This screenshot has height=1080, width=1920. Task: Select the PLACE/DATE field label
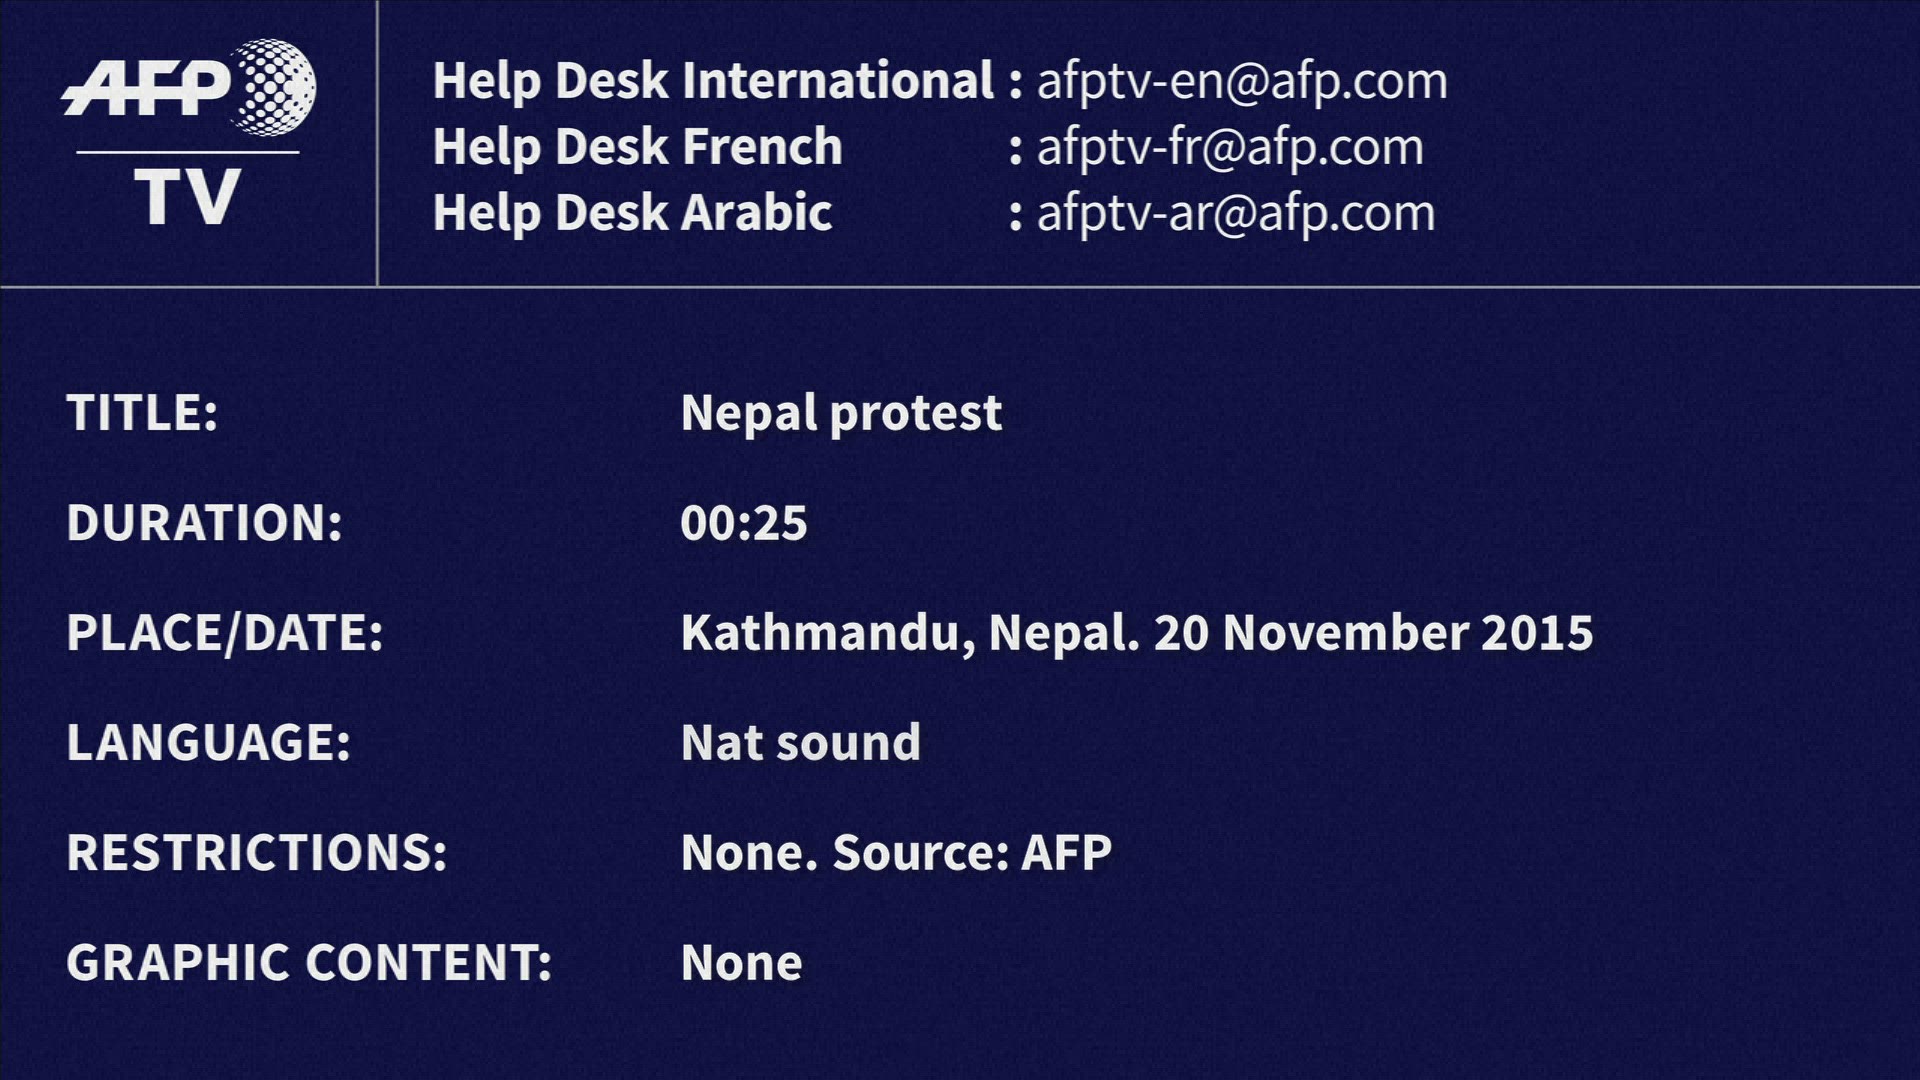pyautogui.click(x=225, y=633)
